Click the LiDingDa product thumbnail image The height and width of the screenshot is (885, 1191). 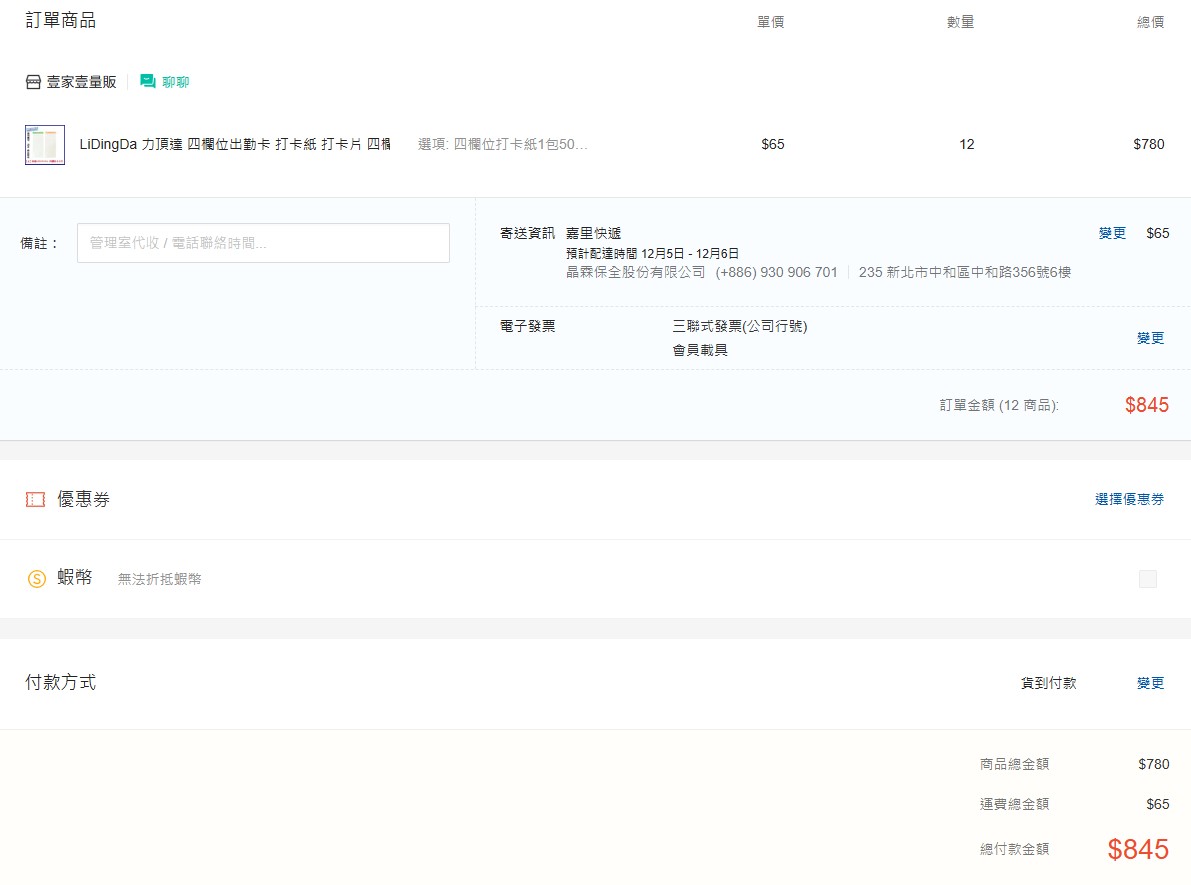(45, 145)
